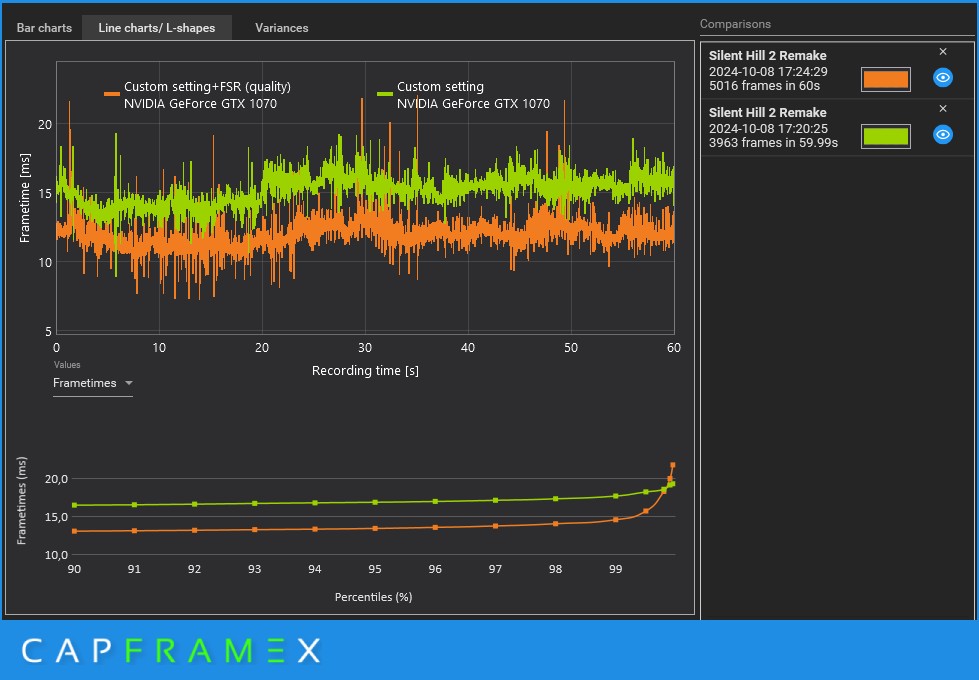The width and height of the screenshot is (979, 680).
Task: Click the green legend marker for Custom setting
Action: [385, 94]
